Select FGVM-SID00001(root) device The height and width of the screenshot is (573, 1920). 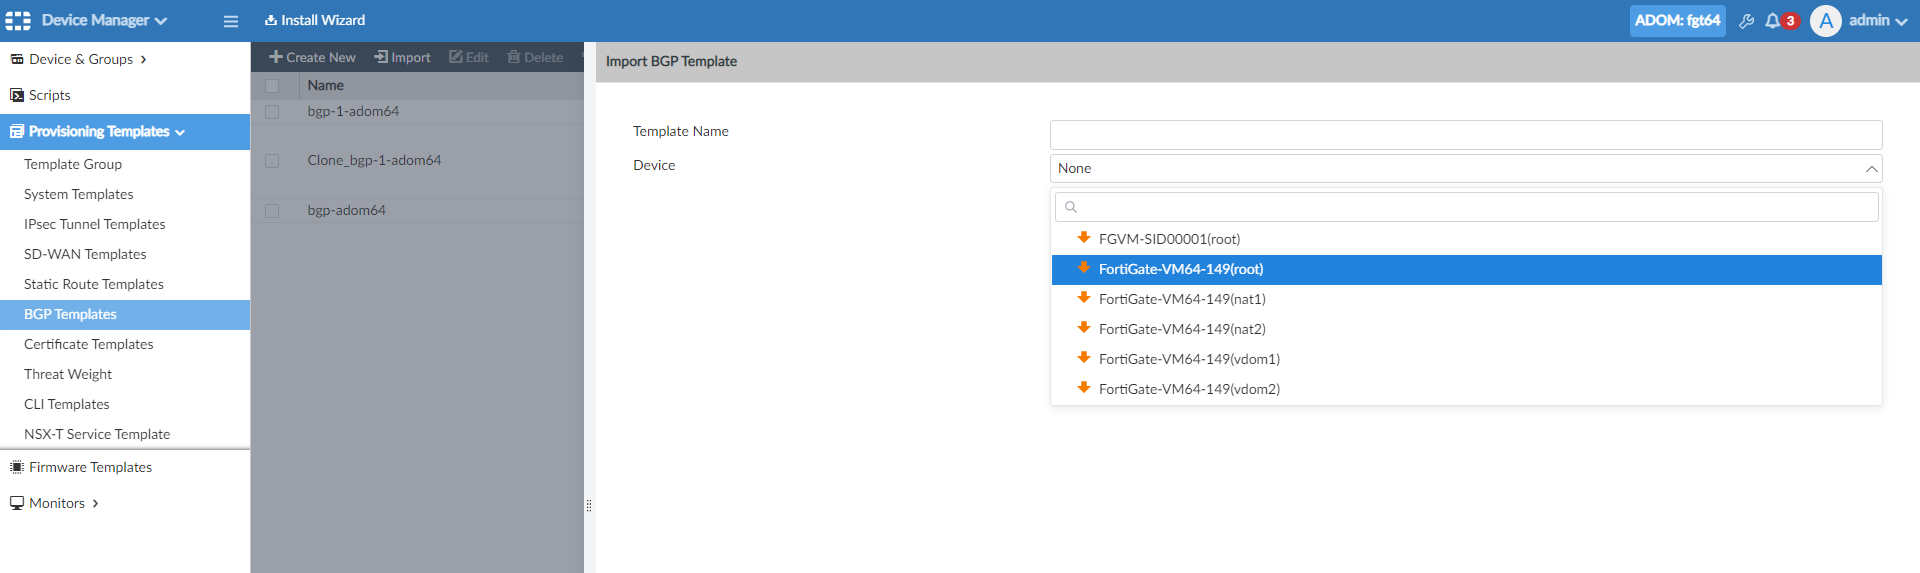pyautogui.click(x=1466, y=239)
